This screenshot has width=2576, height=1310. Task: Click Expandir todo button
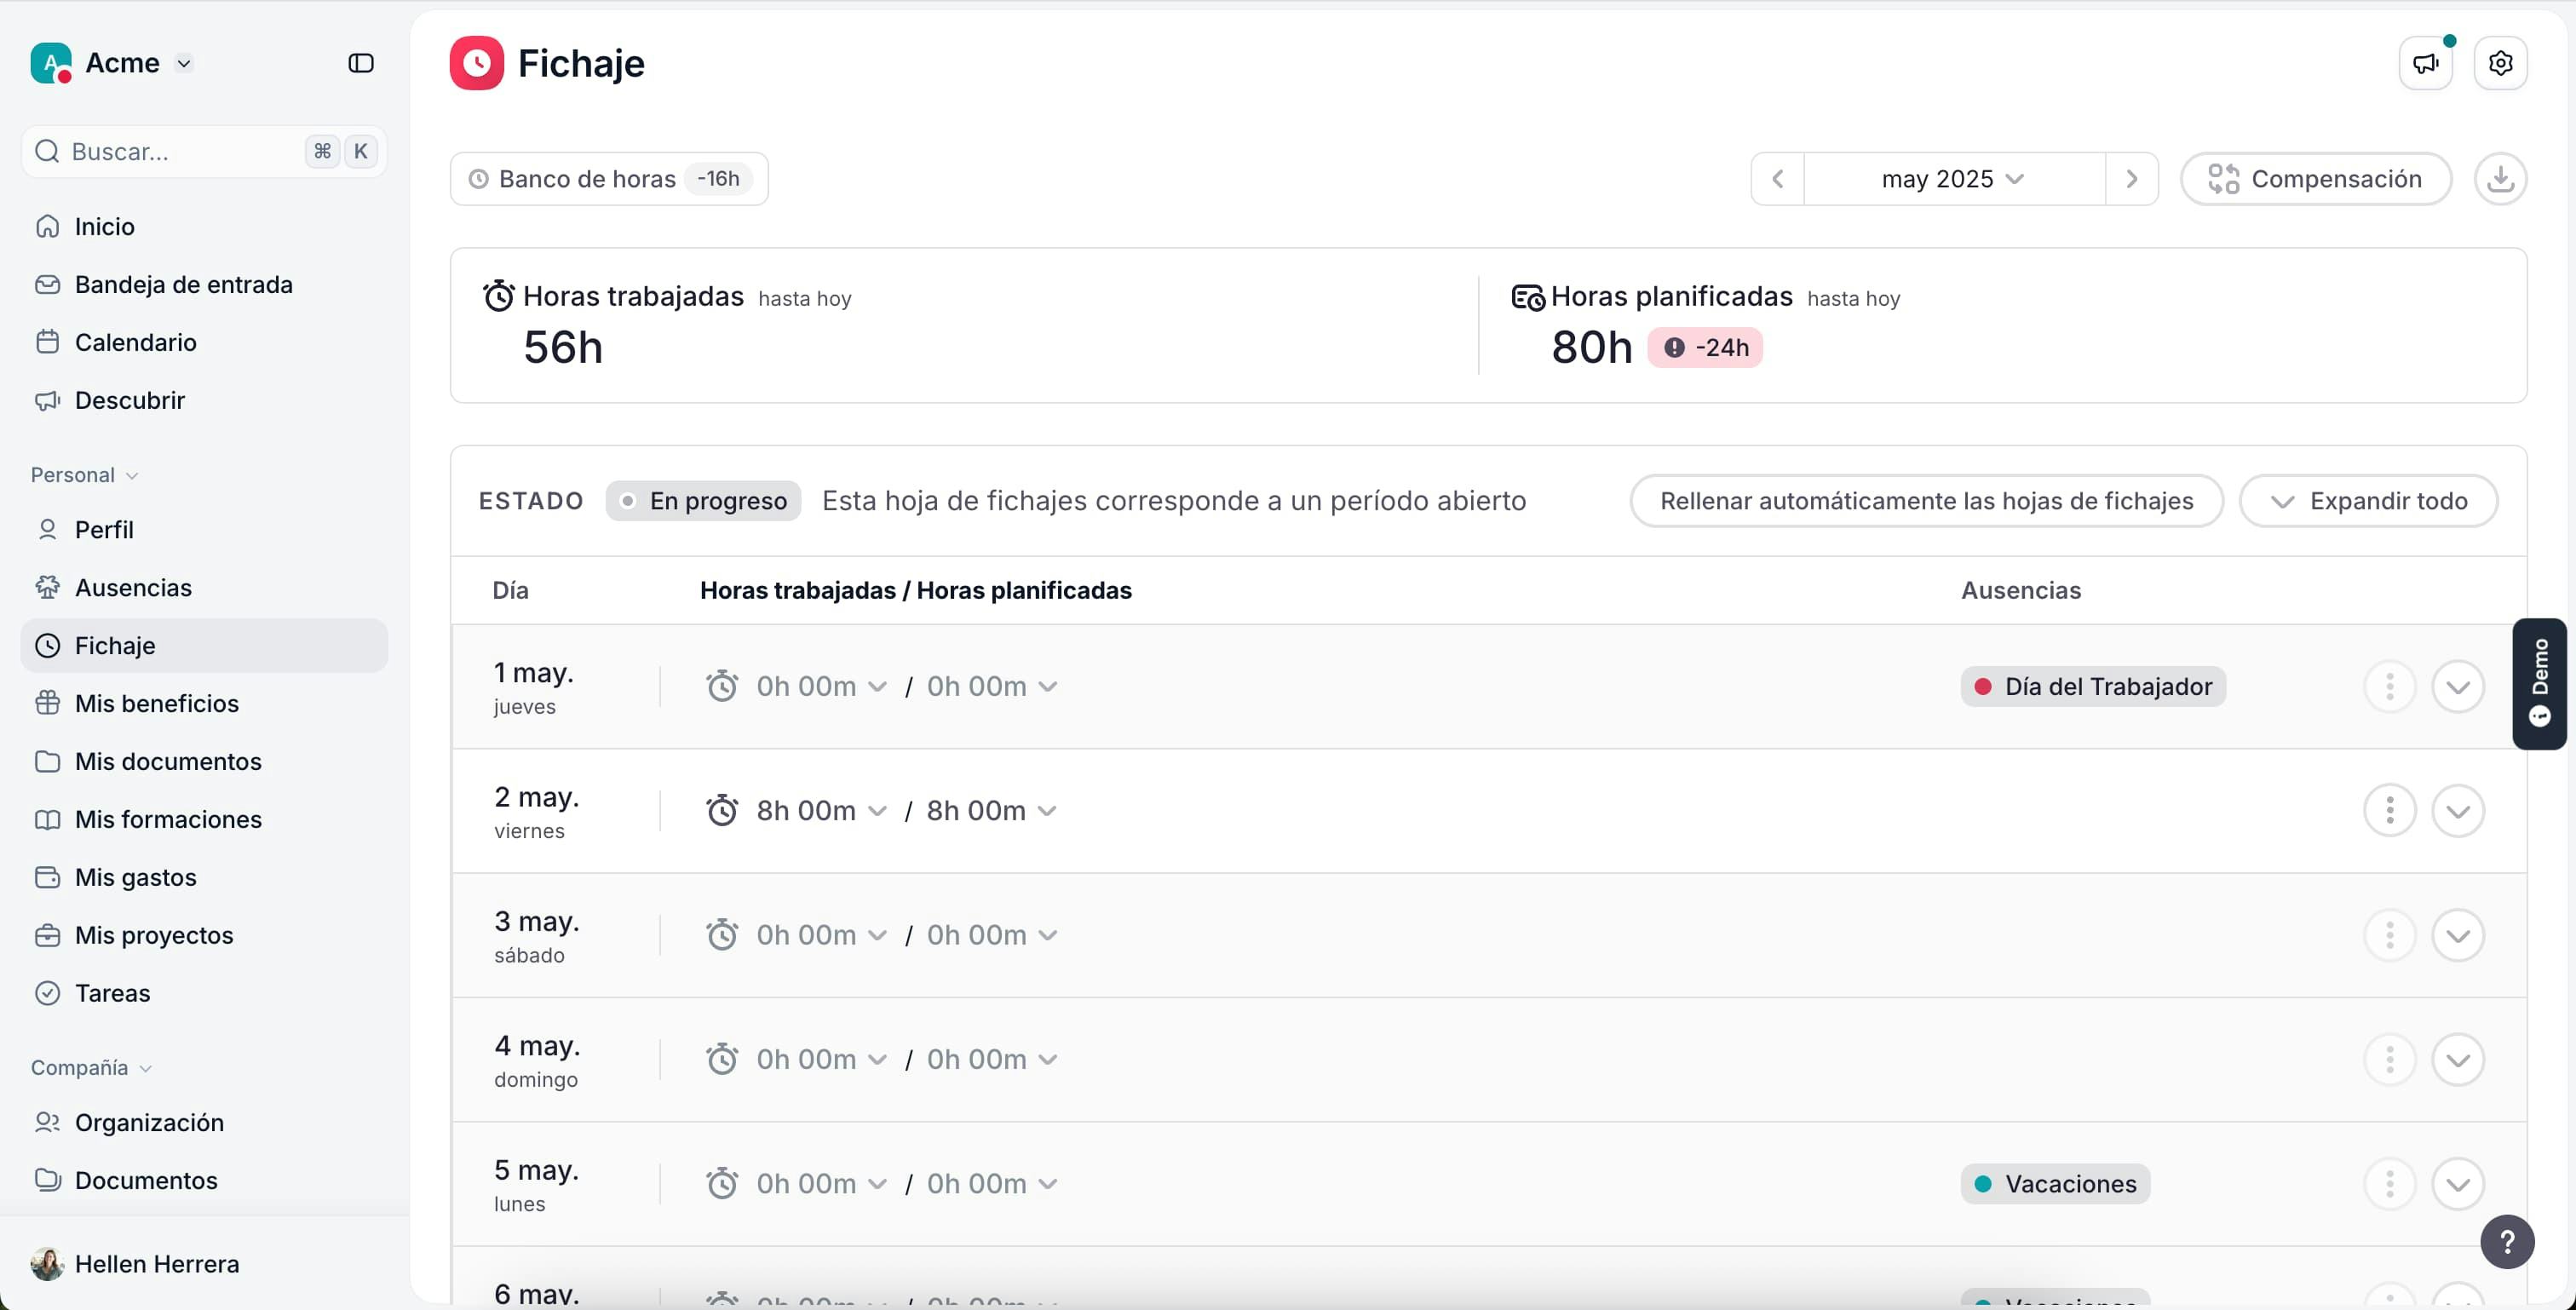(x=2368, y=501)
